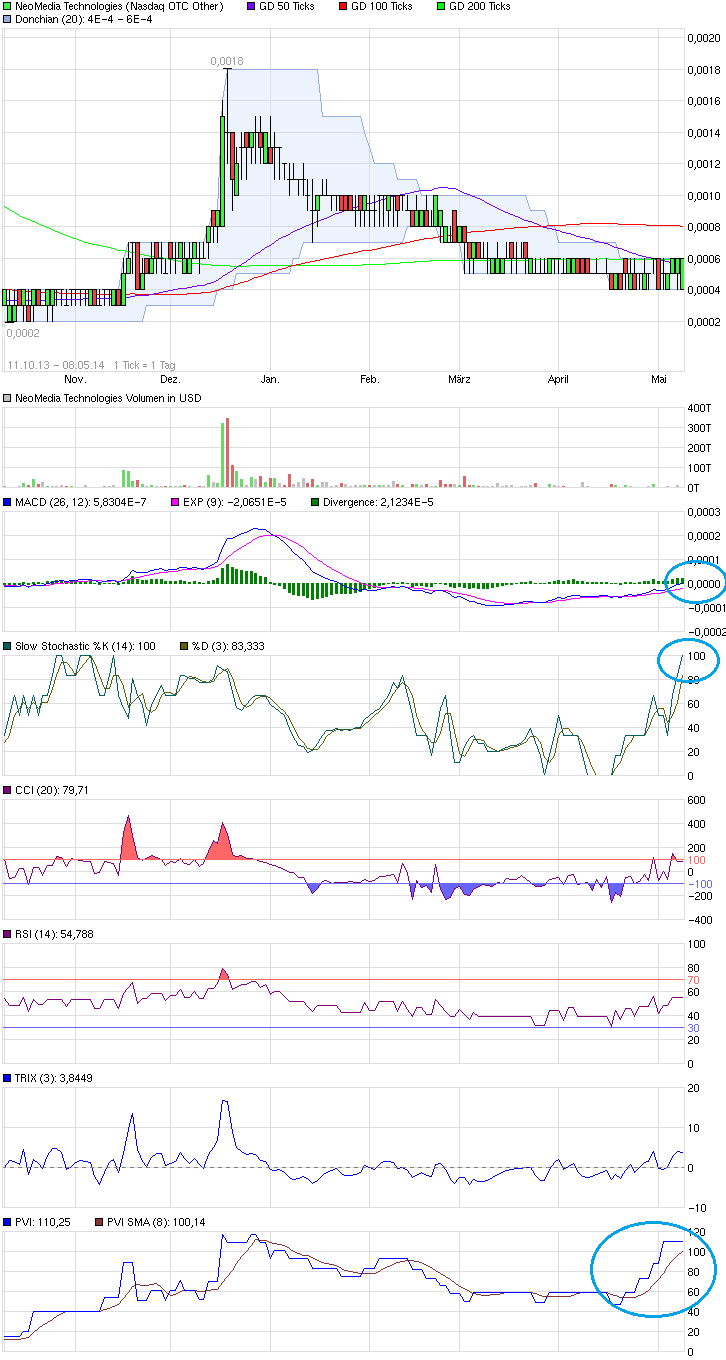Select the GD 100 Ticks legend label
726x1360 pixels.
[384, 6]
